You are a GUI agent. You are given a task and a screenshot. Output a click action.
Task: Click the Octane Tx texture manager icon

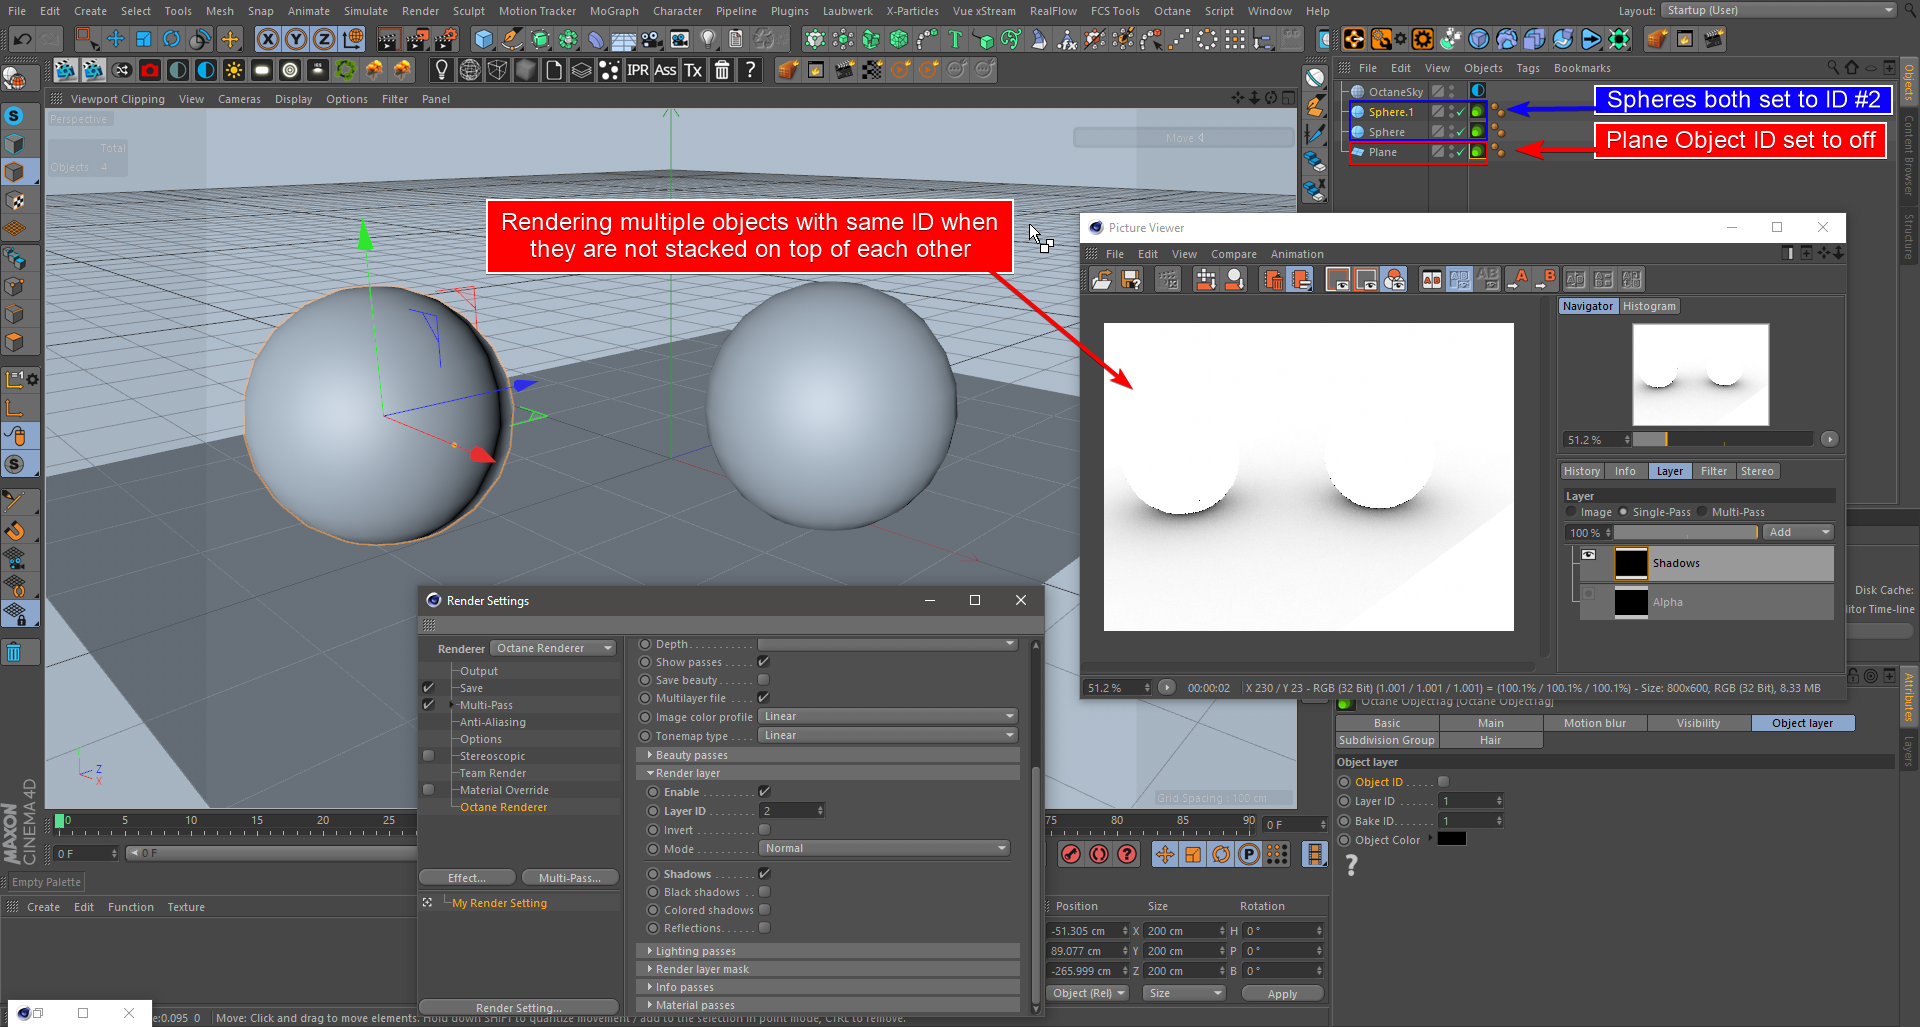click(x=693, y=70)
